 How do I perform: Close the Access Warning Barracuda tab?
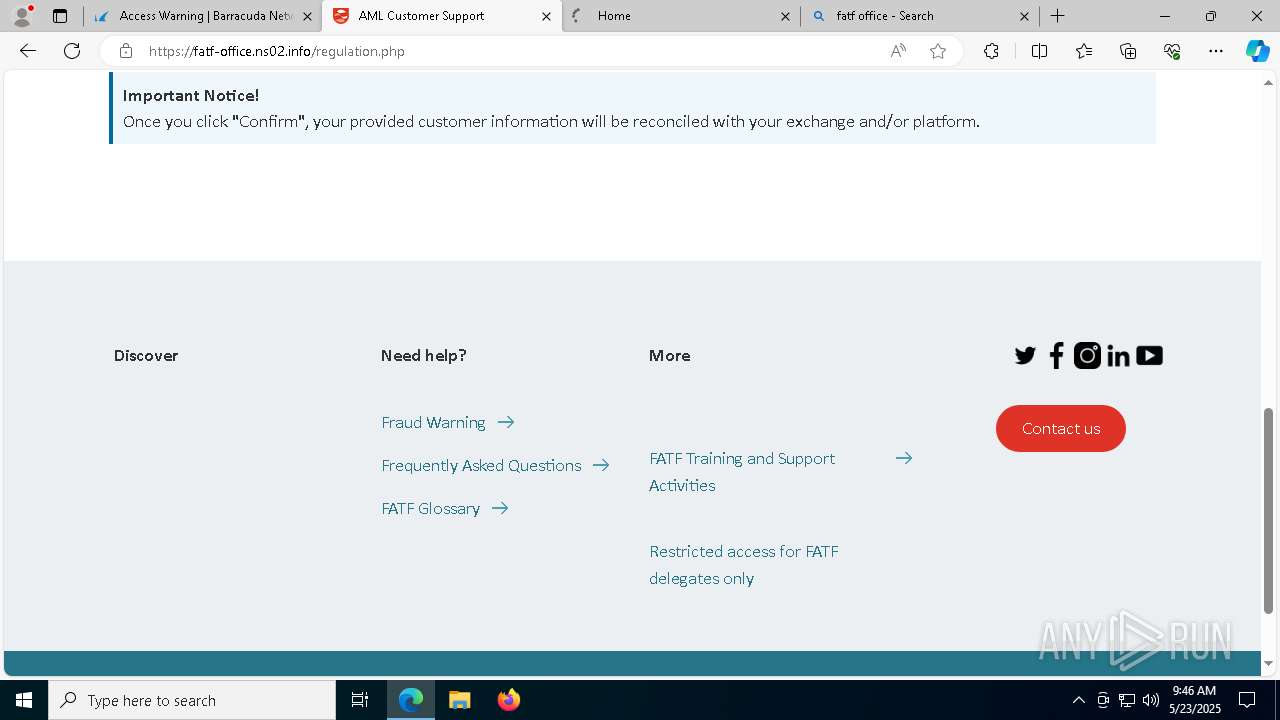point(307,16)
